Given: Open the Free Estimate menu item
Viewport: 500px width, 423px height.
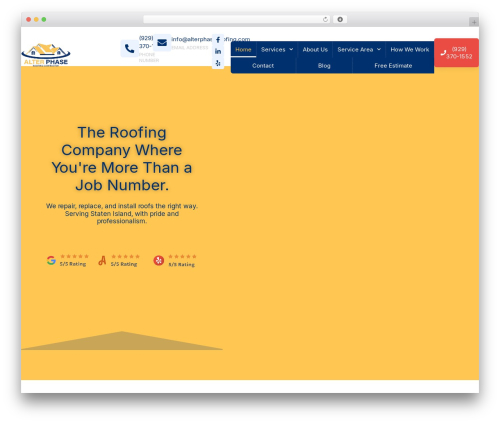Looking at the screenshot, I should click(x=393, y=66).
